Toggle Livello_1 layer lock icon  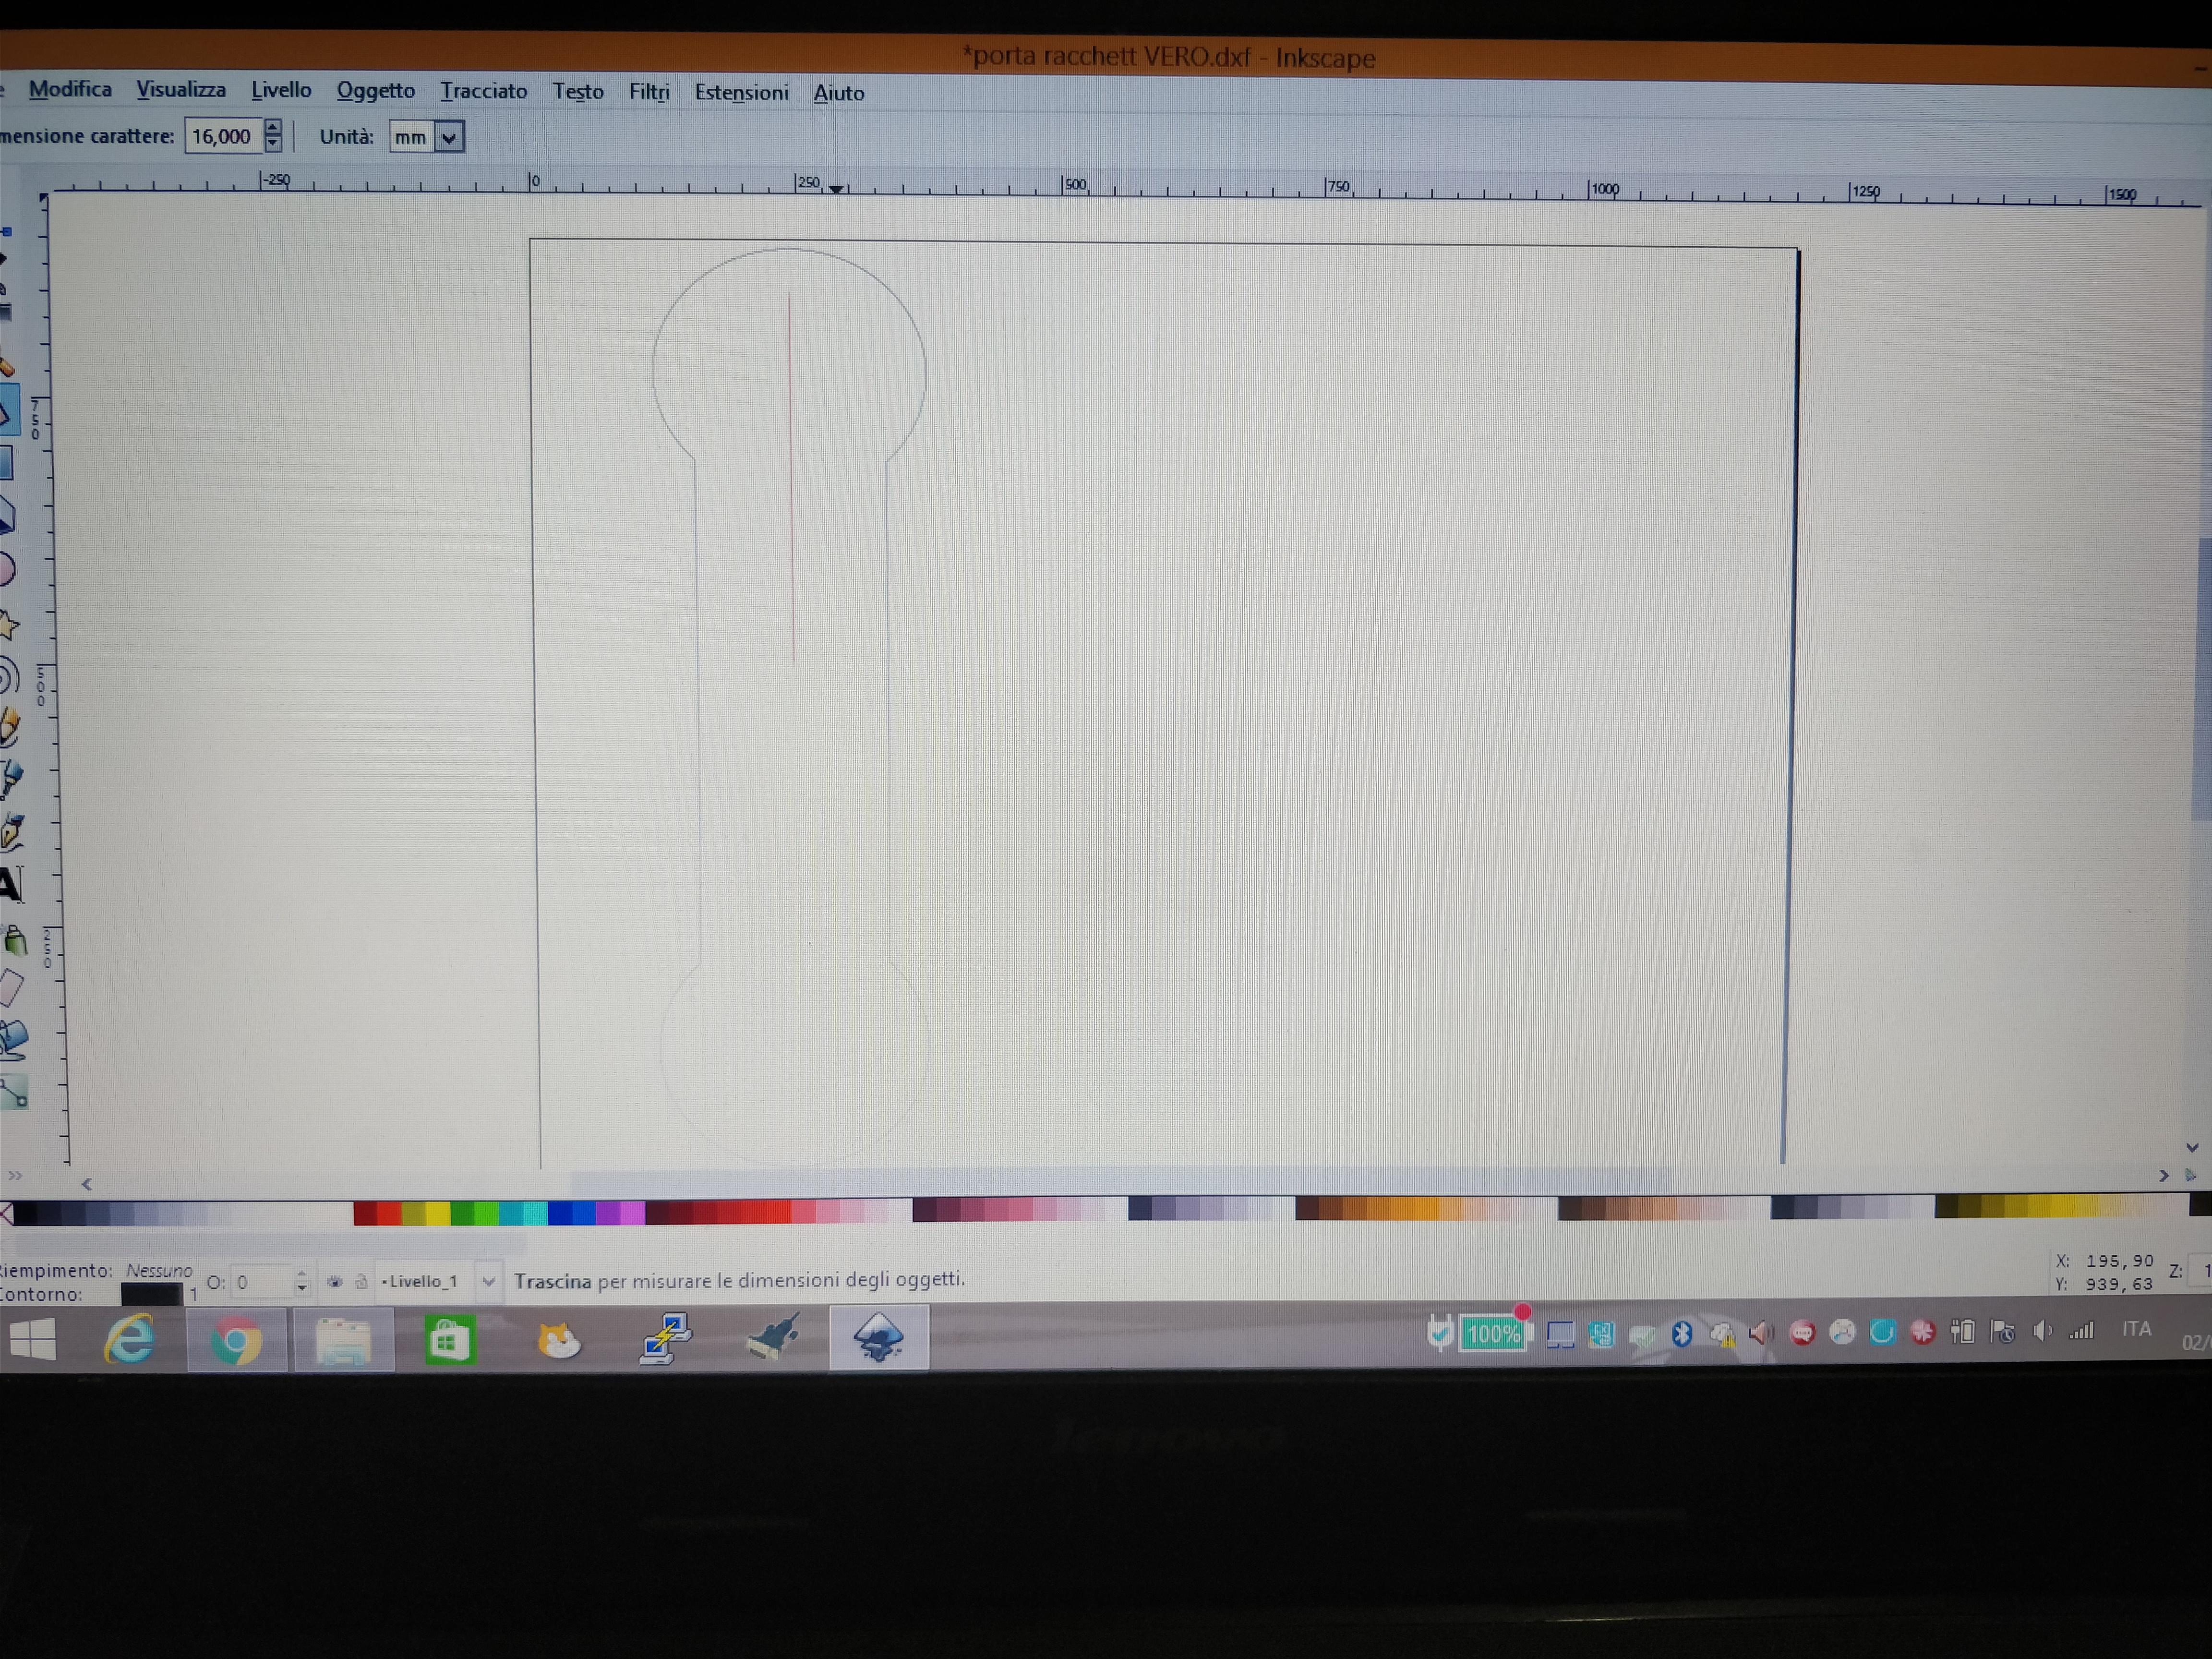tap(361, 1281)
